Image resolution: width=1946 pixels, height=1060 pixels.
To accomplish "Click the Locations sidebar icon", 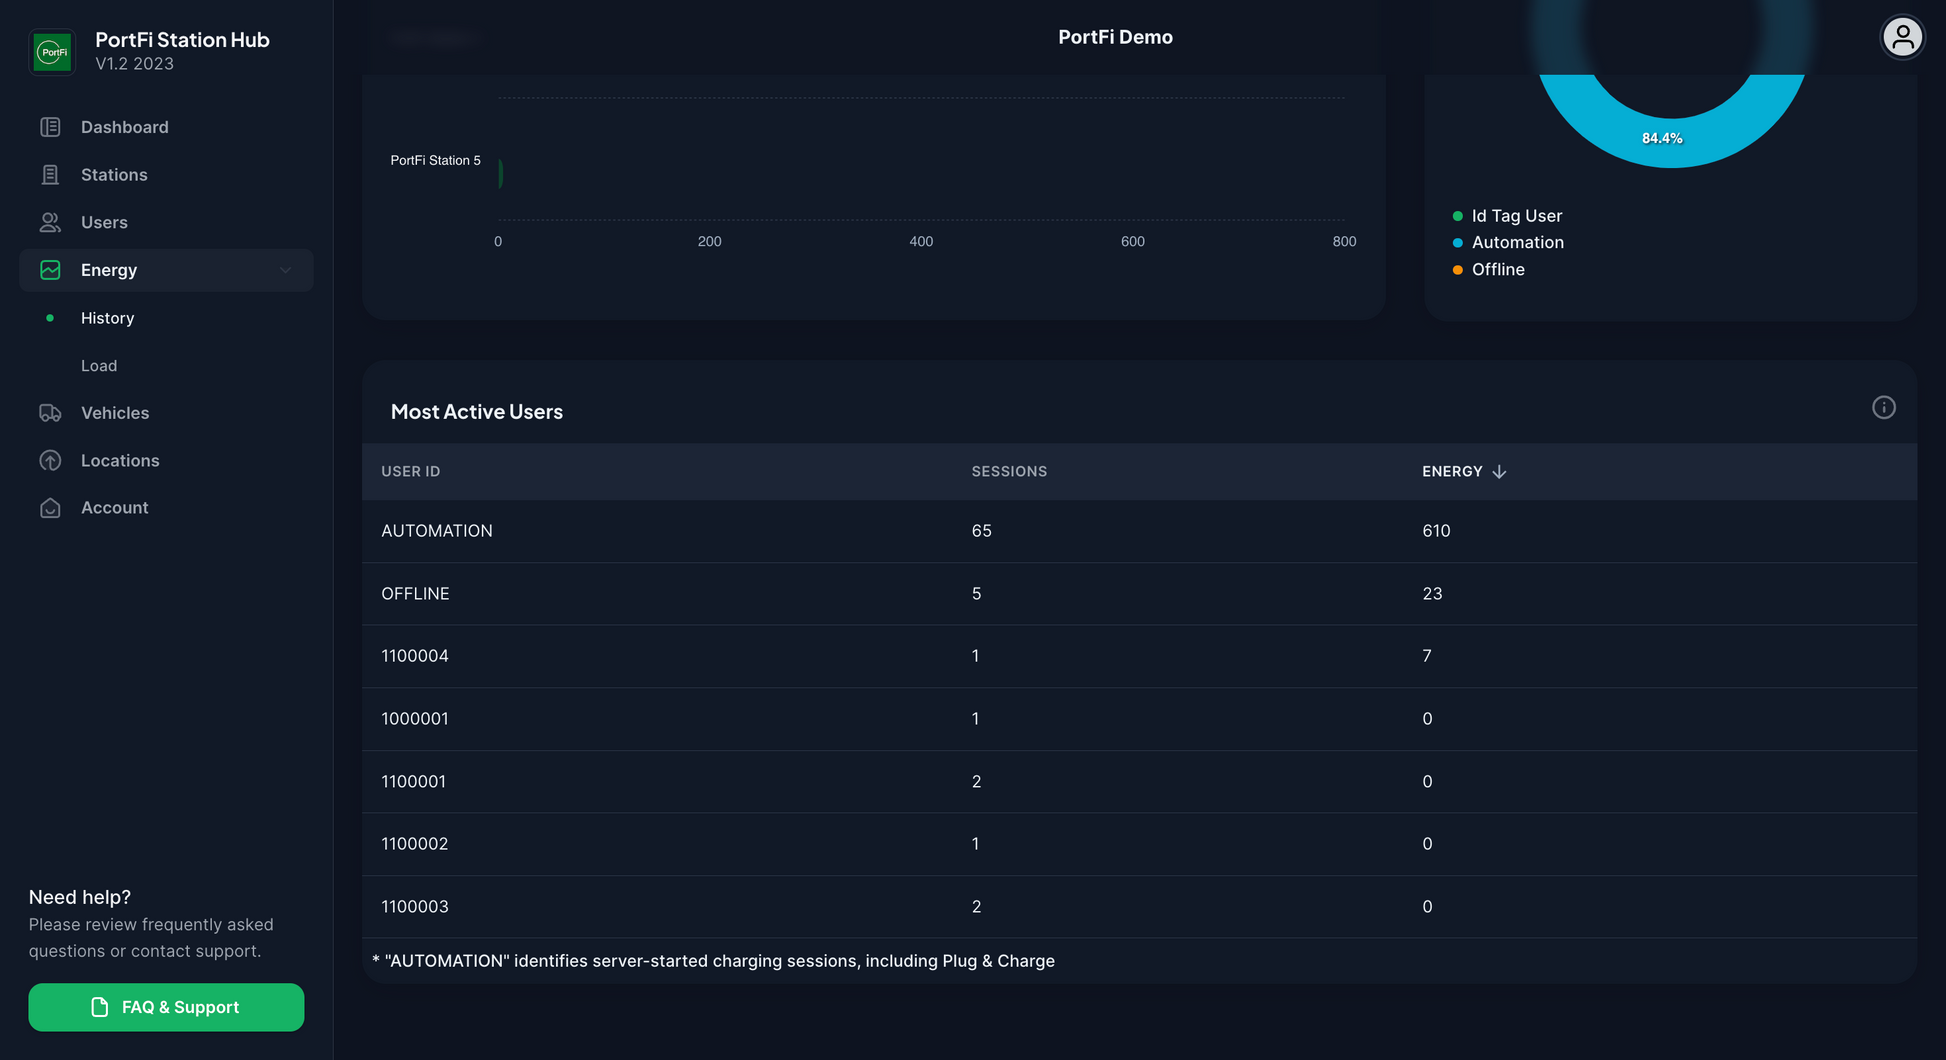I will click(50, 461).
